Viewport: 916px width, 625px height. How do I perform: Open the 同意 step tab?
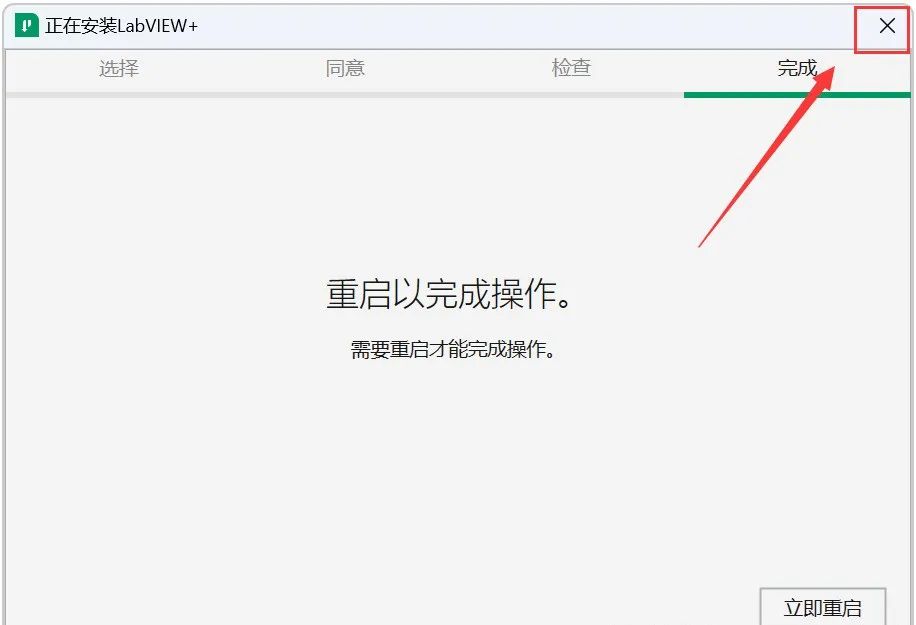click(x=345, y=68)
